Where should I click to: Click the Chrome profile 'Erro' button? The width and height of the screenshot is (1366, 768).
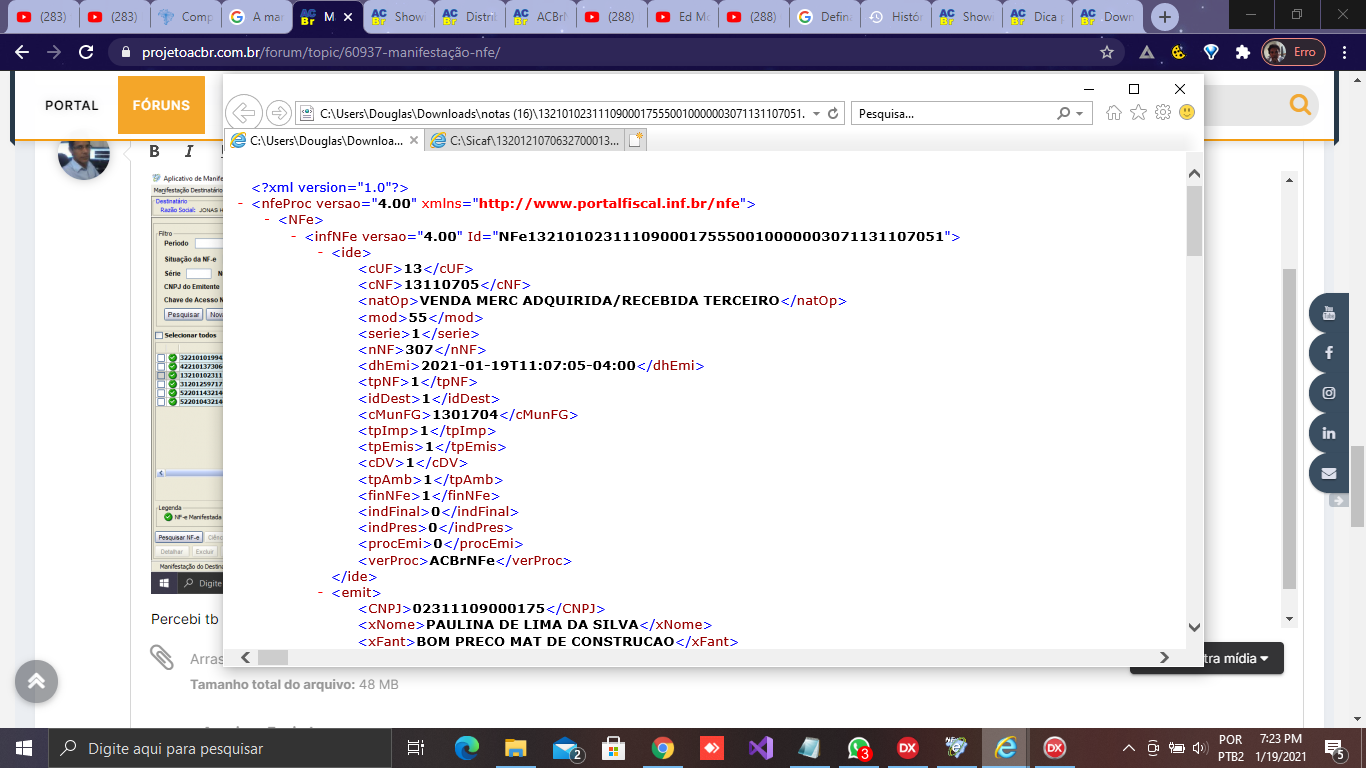click(1293, 52)
